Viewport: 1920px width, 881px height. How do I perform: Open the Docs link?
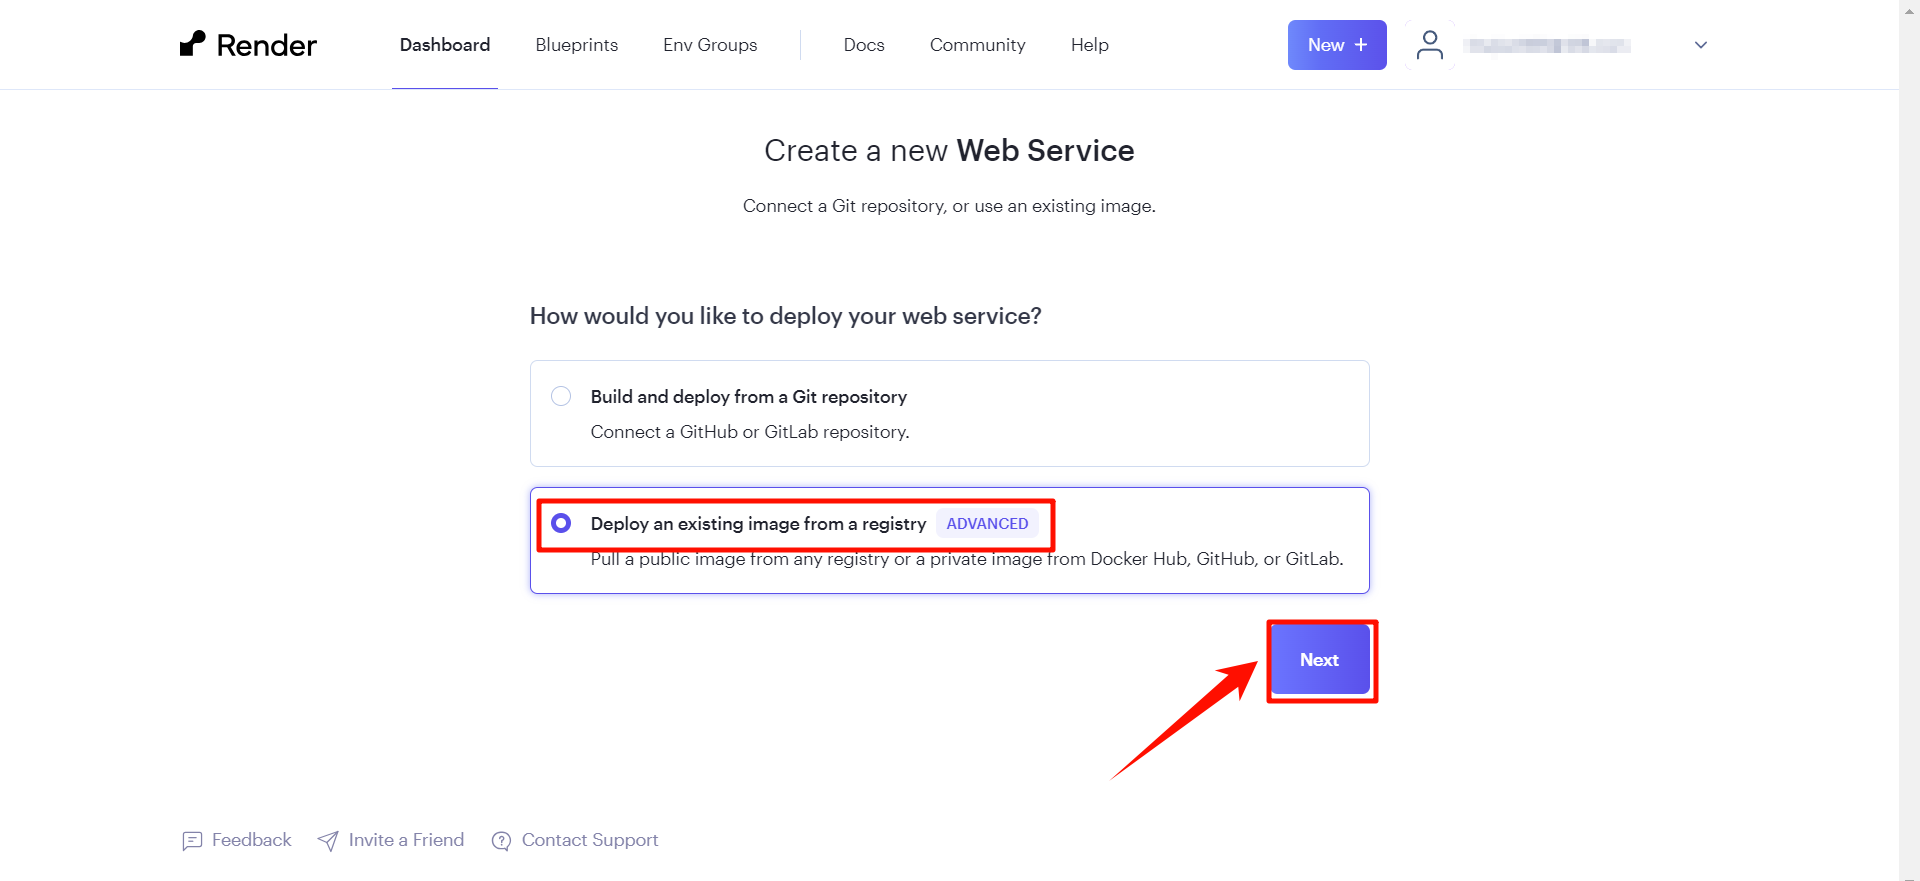click(864, 45)
